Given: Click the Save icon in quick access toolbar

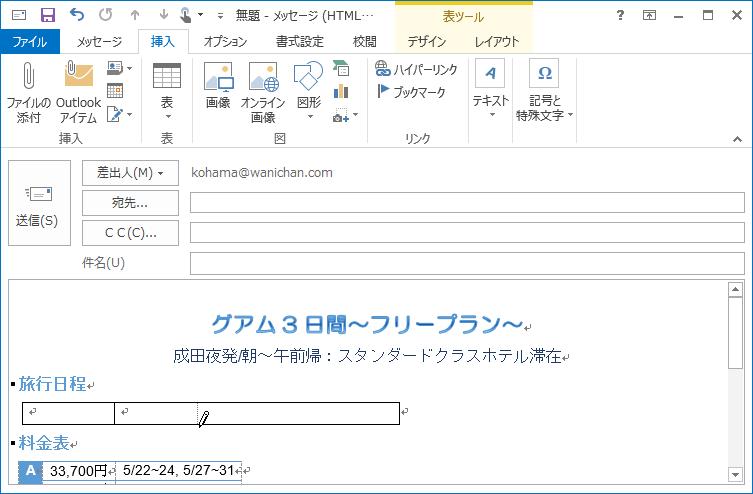Looking at the screenshot, I should click(48, 15).
